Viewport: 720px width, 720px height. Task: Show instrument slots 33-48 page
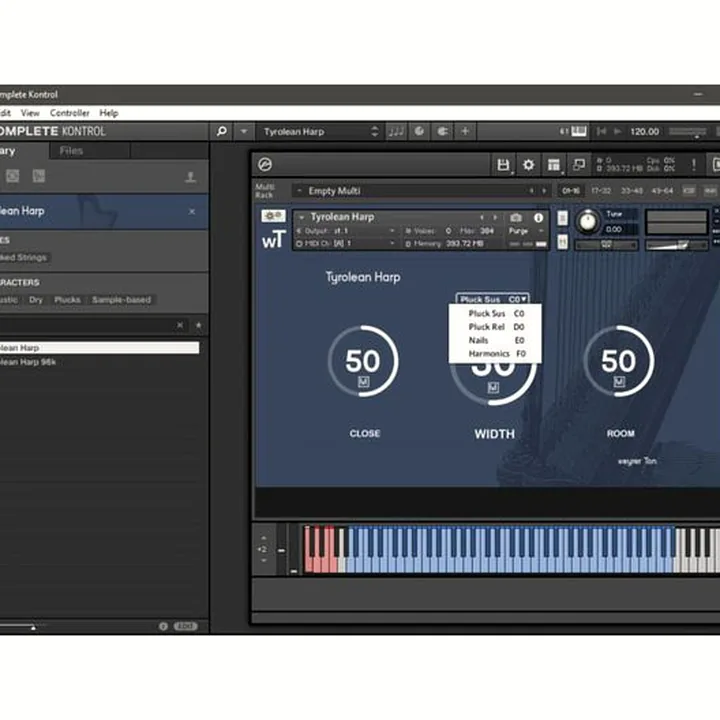[x=631, y=191]
